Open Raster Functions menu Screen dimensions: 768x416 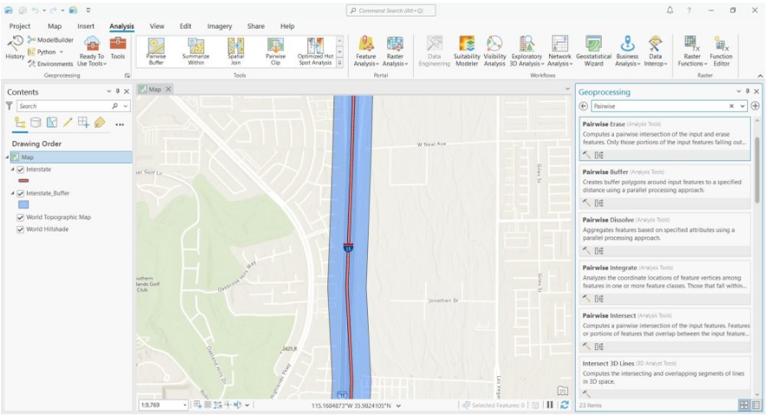[692, 51]
